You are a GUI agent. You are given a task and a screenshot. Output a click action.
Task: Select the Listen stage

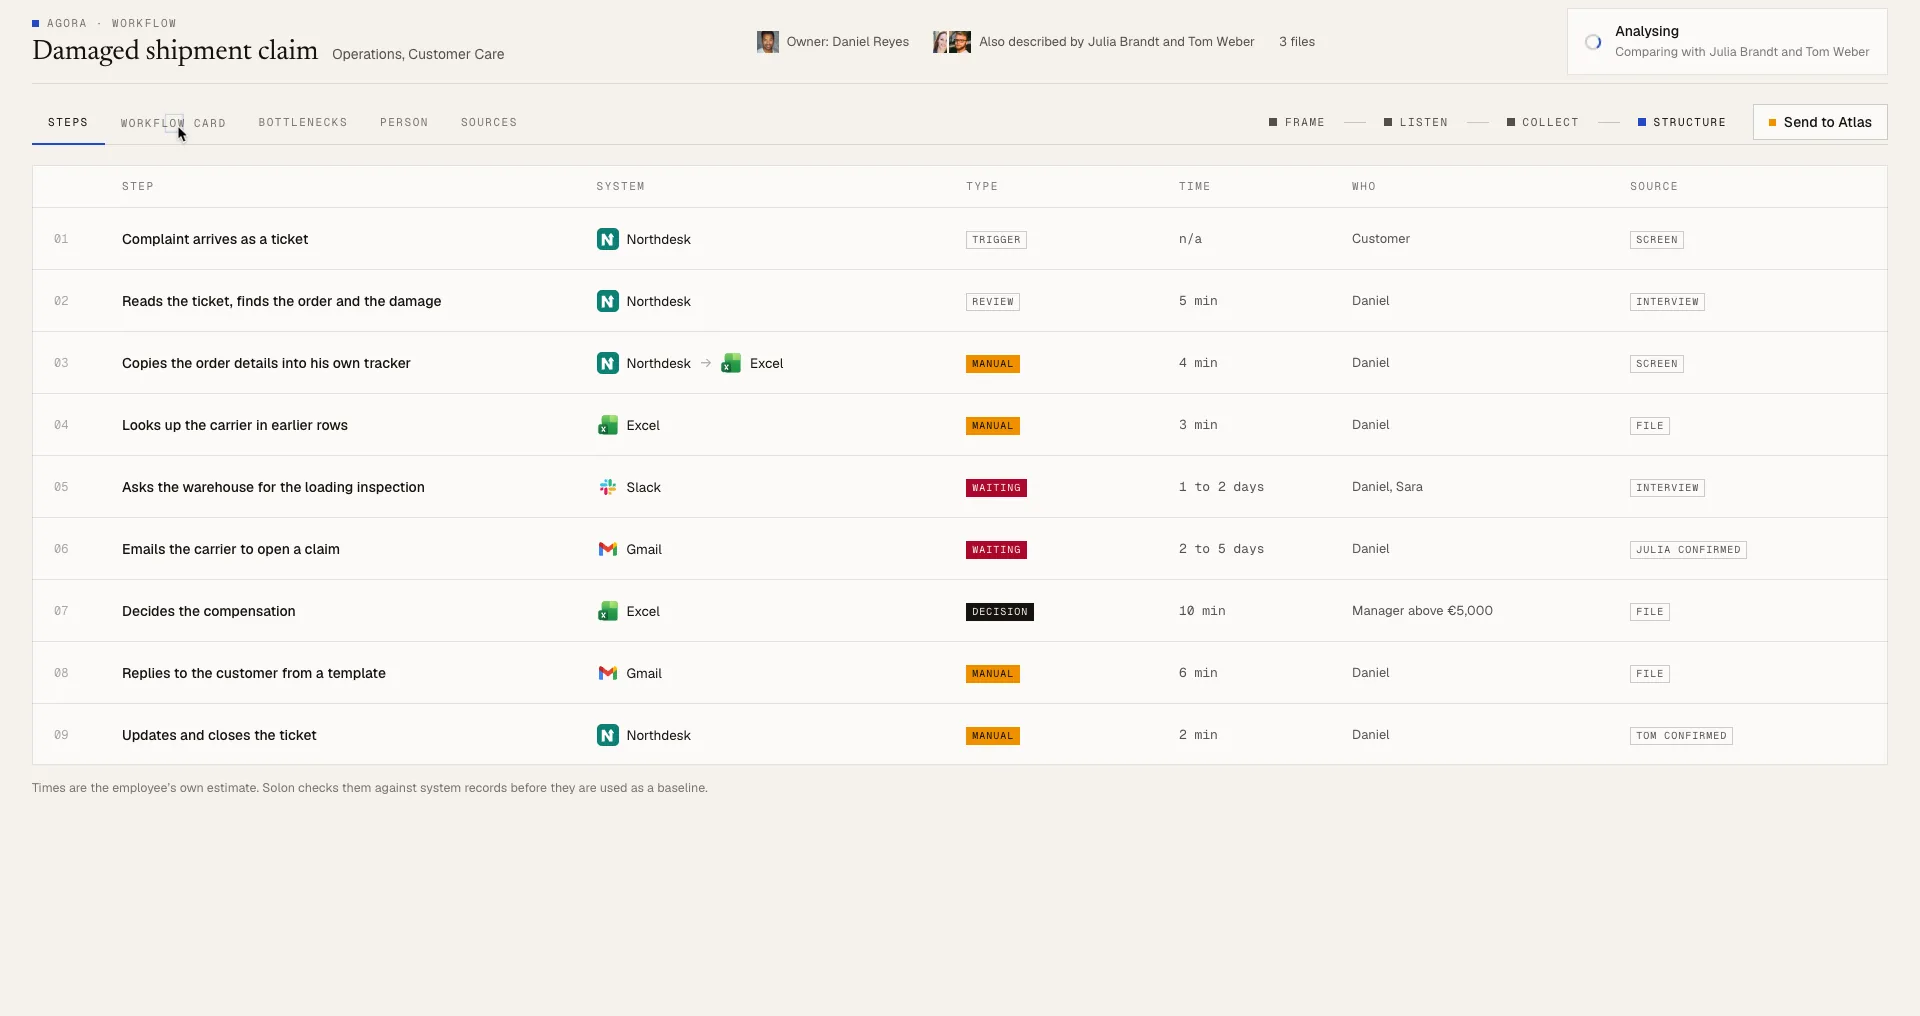(x=1416, y=122)
